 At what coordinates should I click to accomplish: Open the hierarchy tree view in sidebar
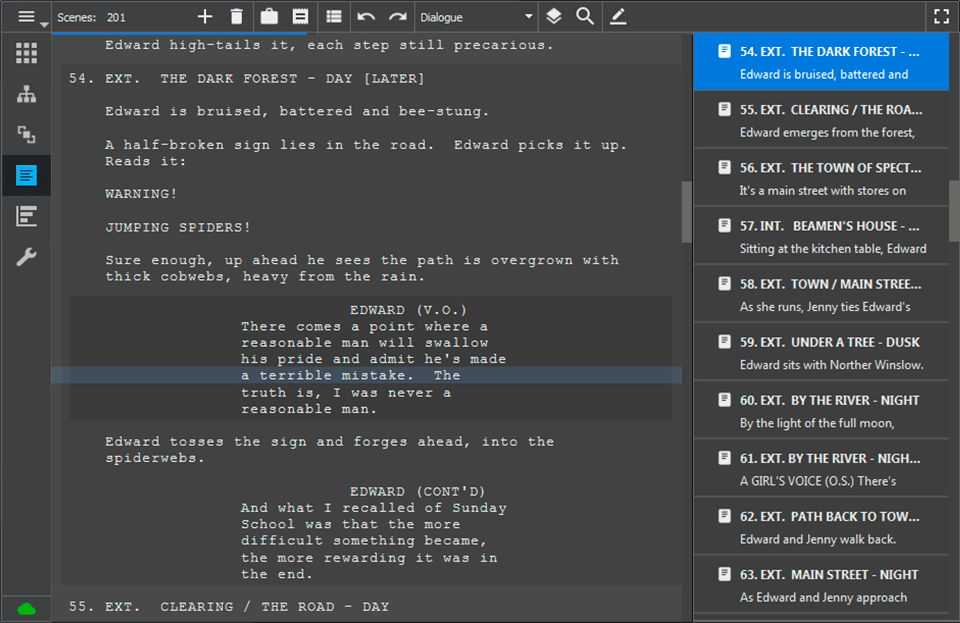coord(26,94)
